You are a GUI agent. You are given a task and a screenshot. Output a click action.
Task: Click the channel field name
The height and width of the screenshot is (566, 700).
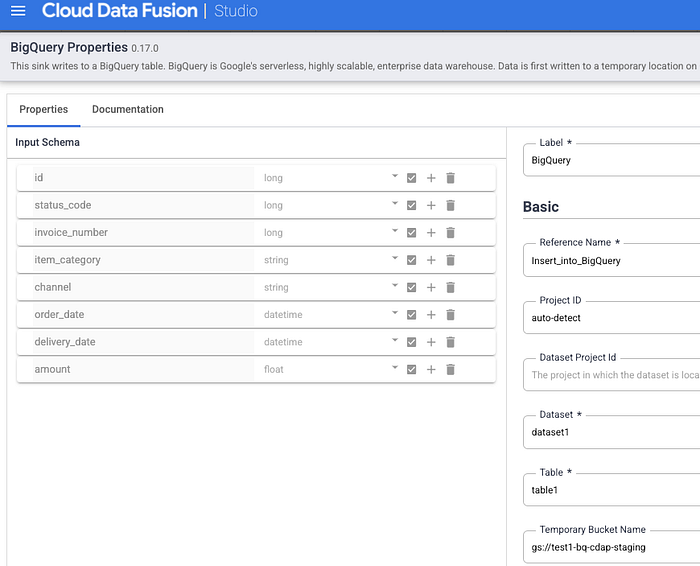(x=143, y=287)
